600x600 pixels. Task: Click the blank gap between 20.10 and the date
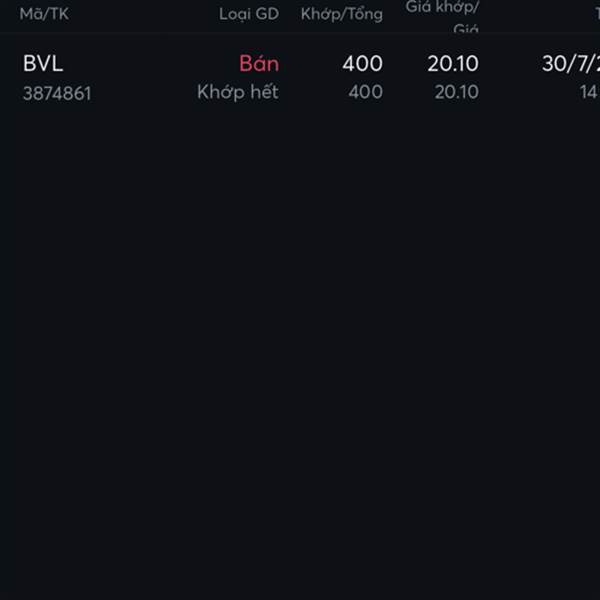tap(510, 64)
